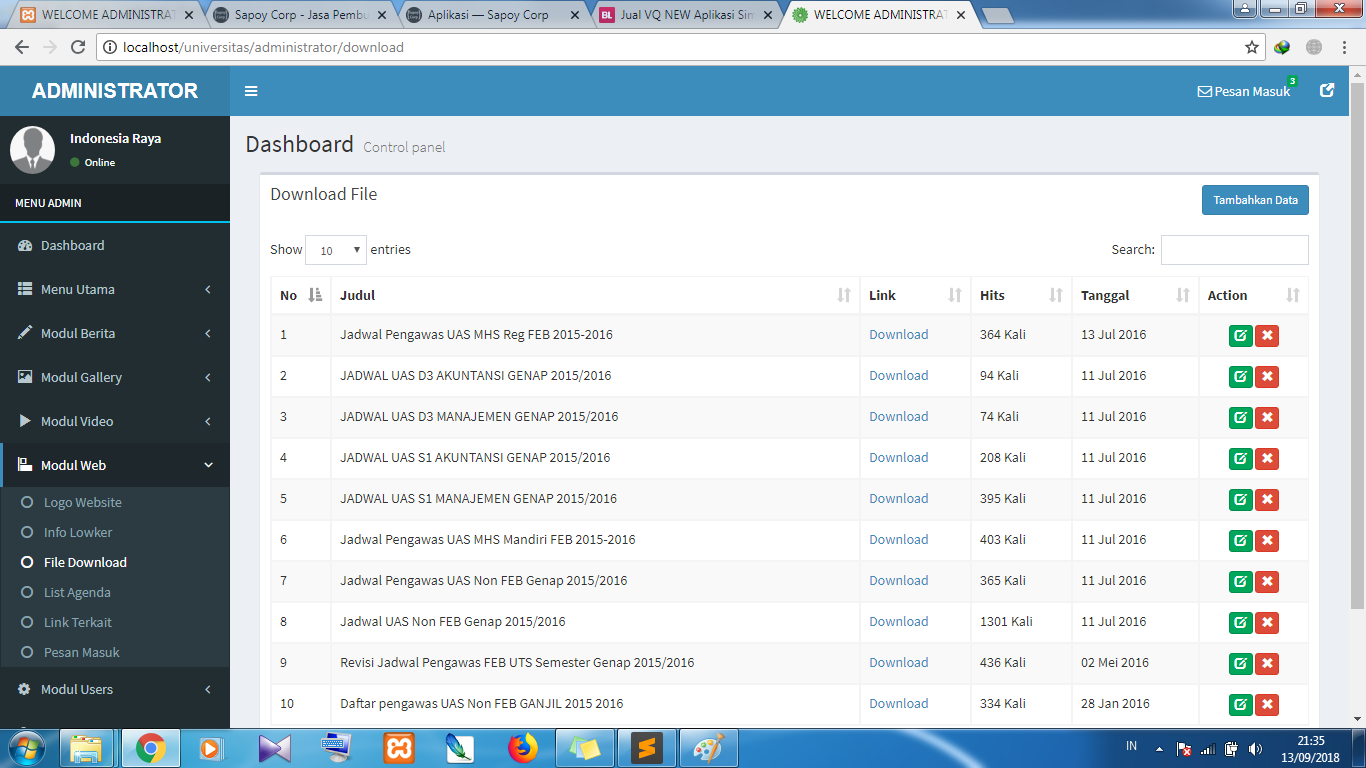
Task: Launch XAMPP from the Windows taskbar
Action: (x=399, y=748)
